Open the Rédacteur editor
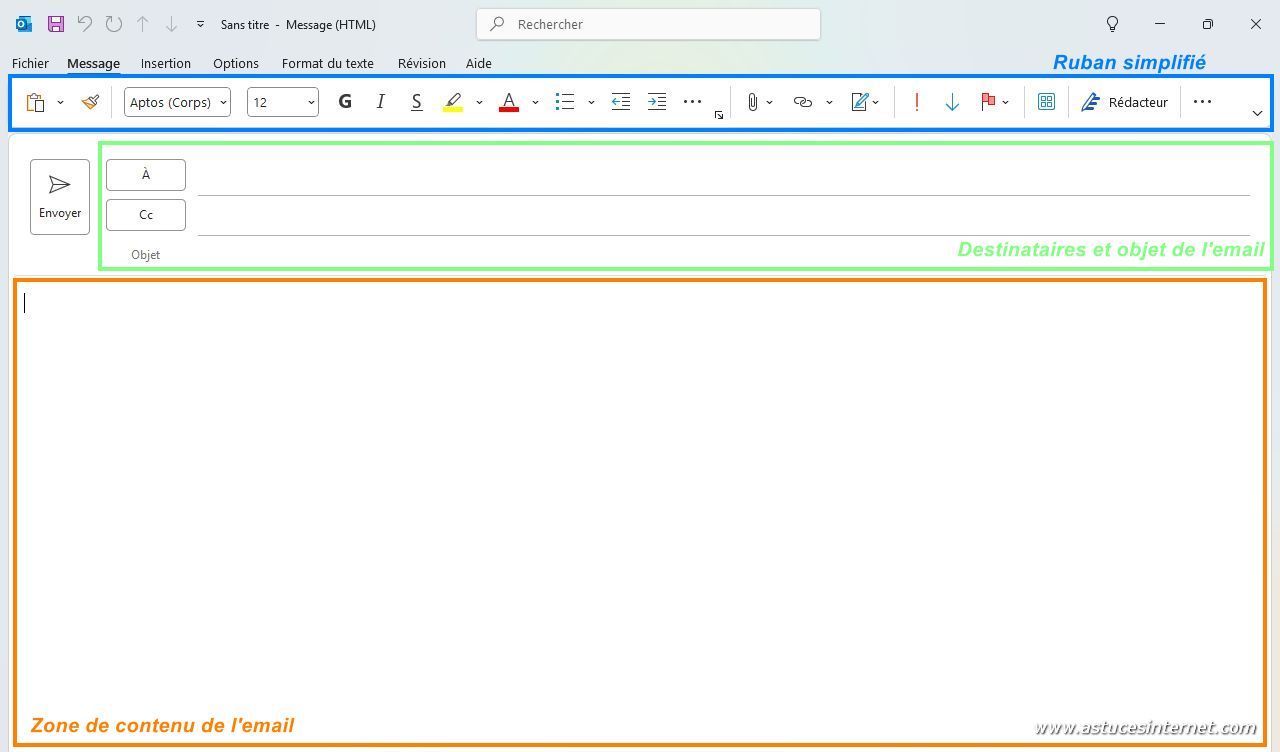 click(1124, 102)
